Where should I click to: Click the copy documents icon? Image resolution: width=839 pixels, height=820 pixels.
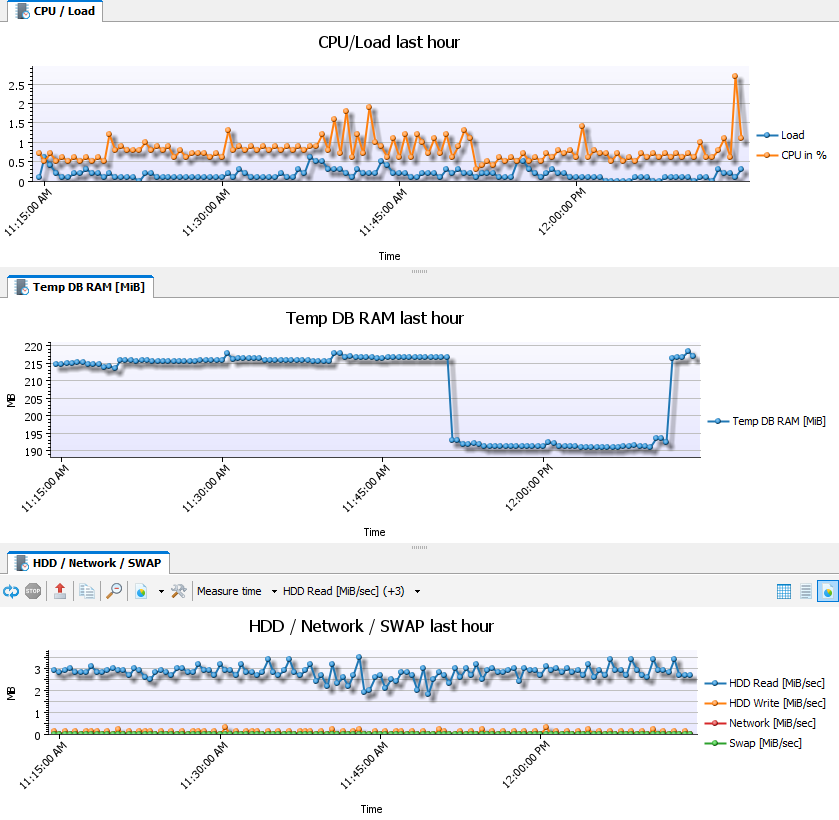[x=87, y=591]
